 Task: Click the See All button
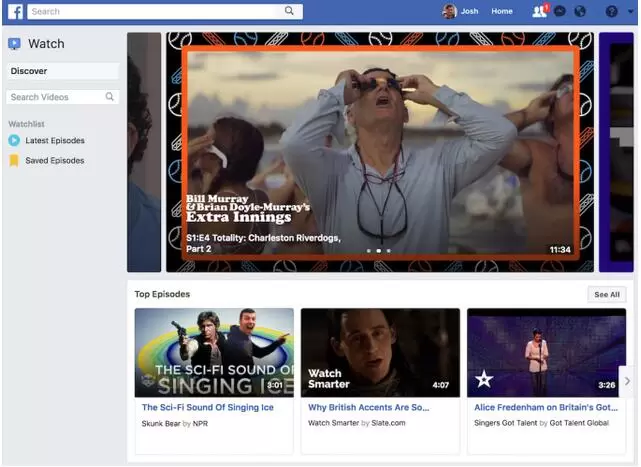(x=607, y=295)
